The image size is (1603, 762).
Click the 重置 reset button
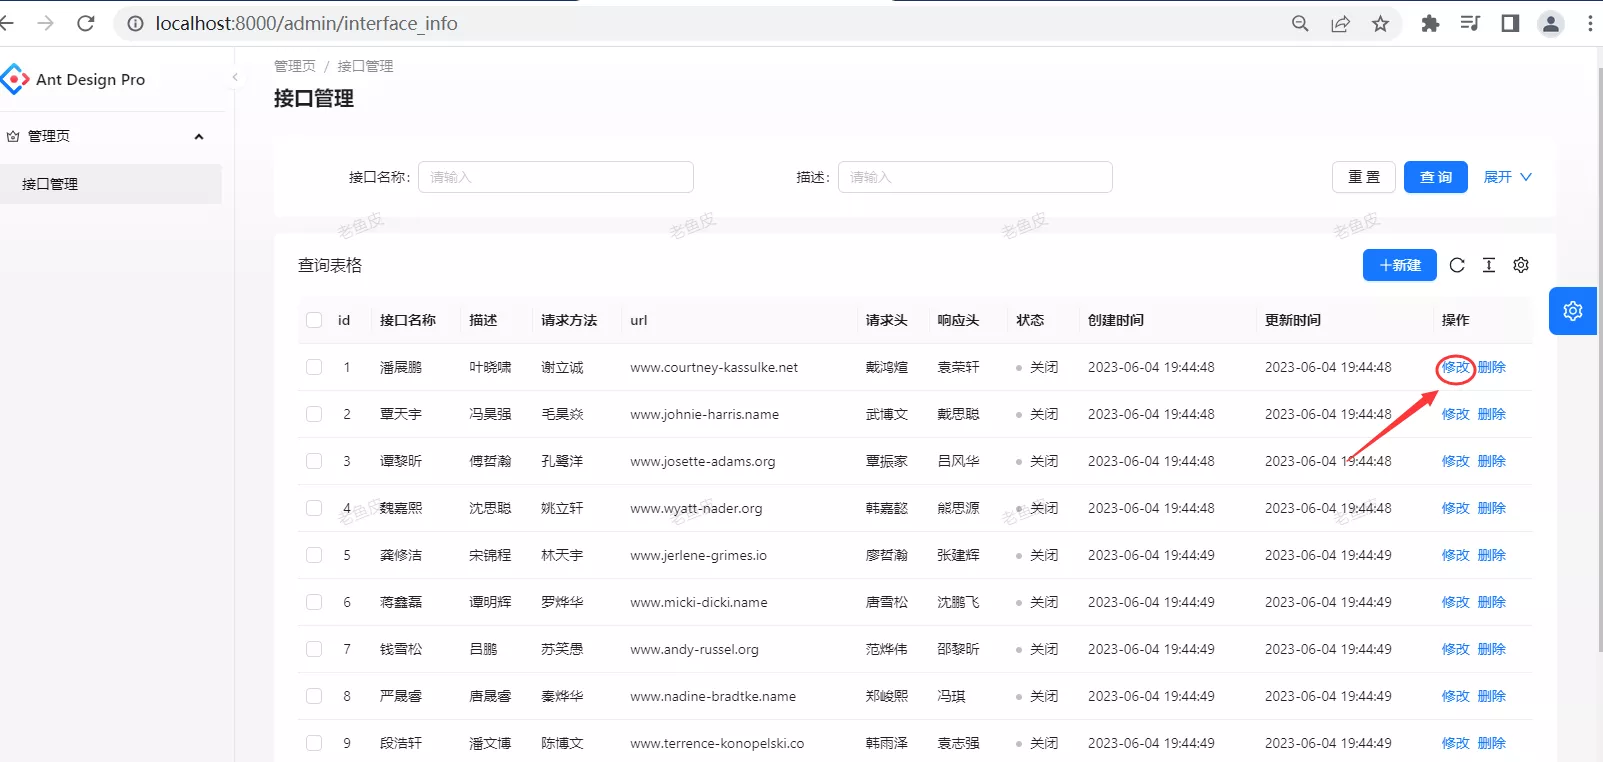[x=1364, y=177]
